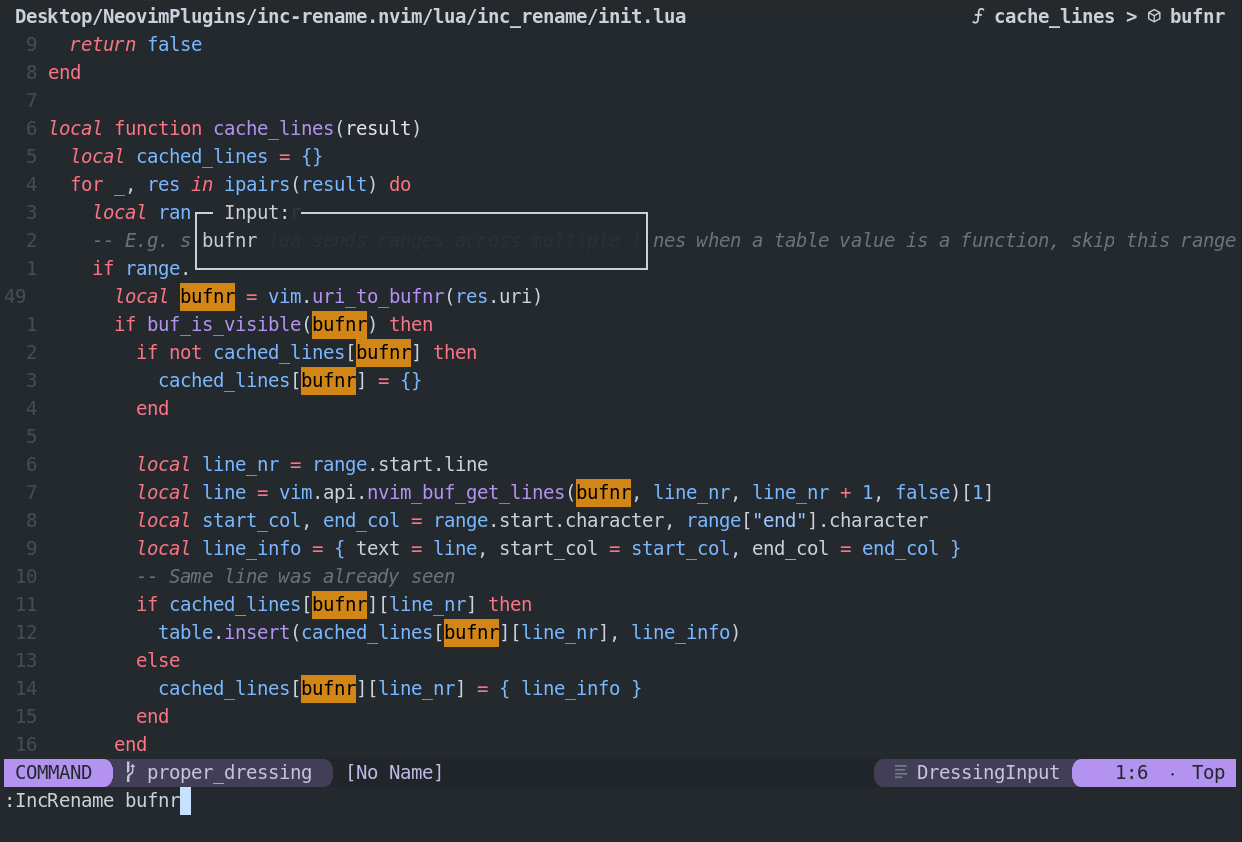This screenshot has height=842, width=1242.
Task: Click the cursor in the IncRename command line
Action: pyautogui.click(x=183, y=800)
